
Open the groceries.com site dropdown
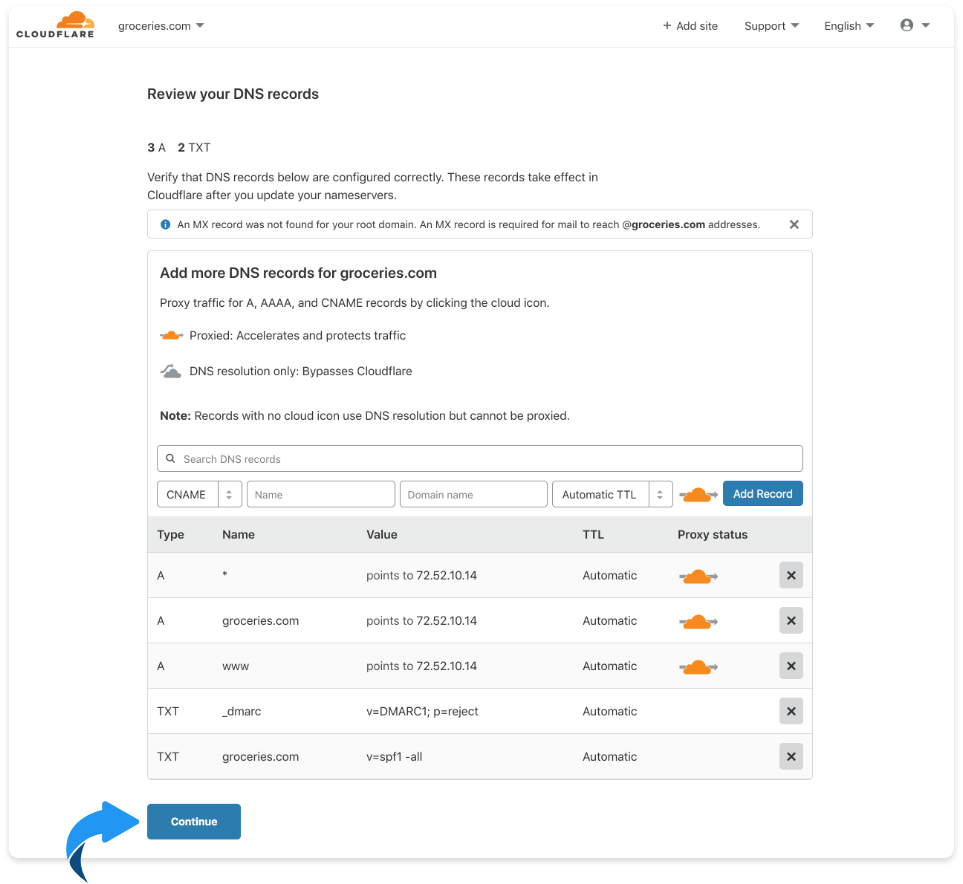coord(161,26)
